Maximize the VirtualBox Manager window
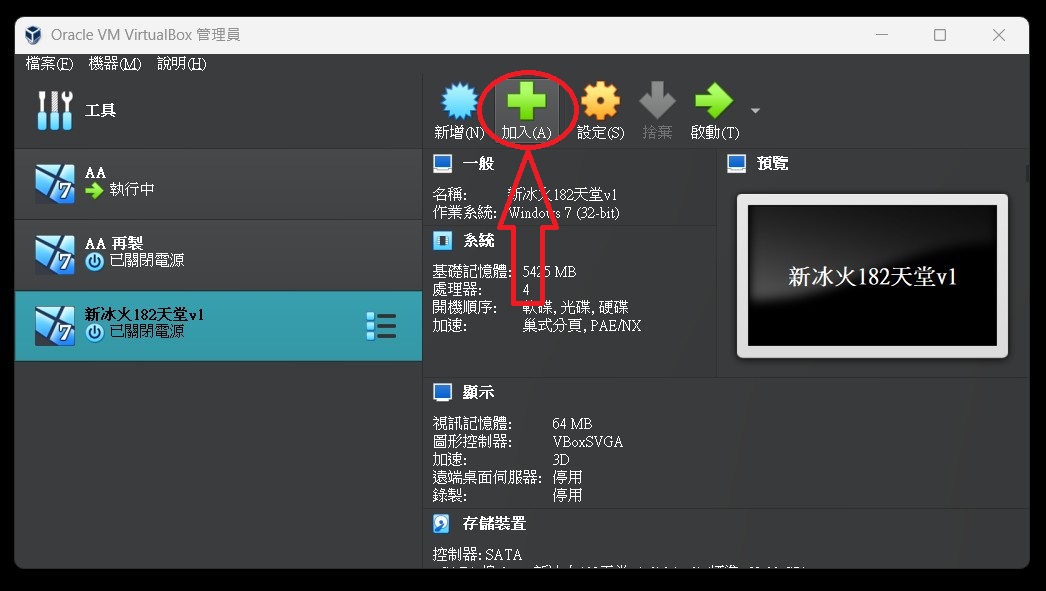Viewport: 1046px width, 591px height. point(939,35)
